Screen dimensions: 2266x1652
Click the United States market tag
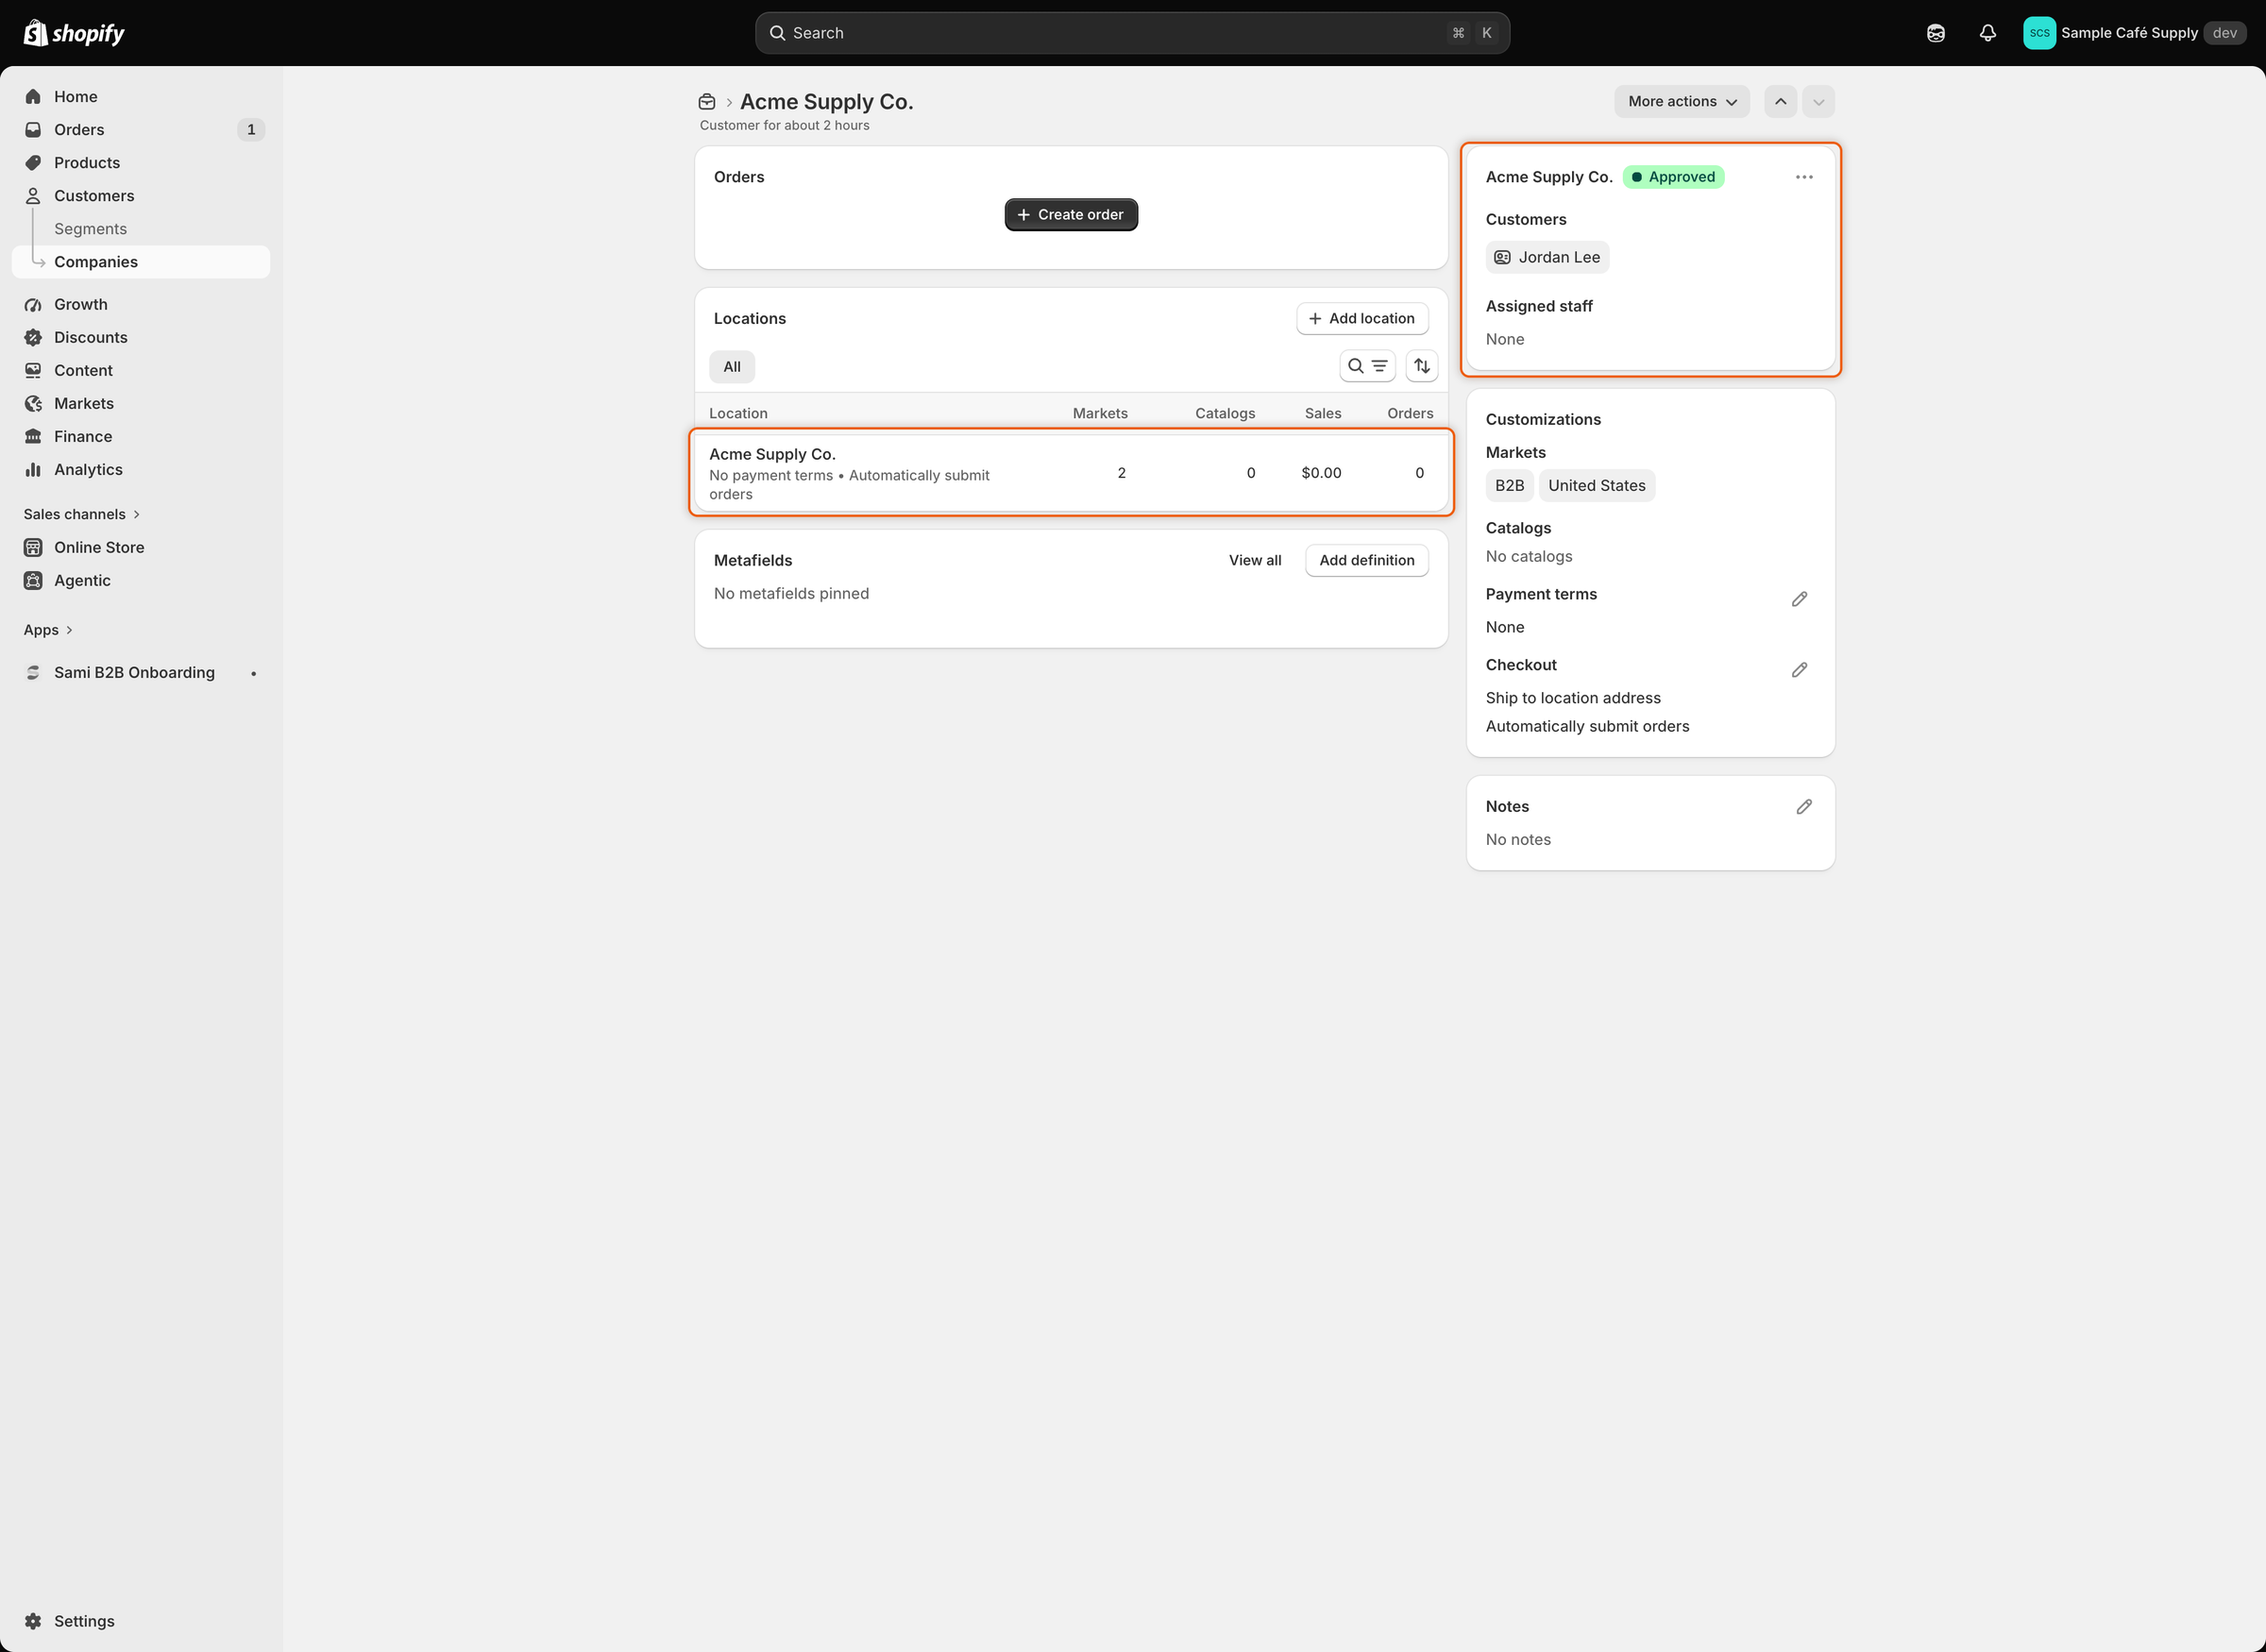coord(1597,486)
